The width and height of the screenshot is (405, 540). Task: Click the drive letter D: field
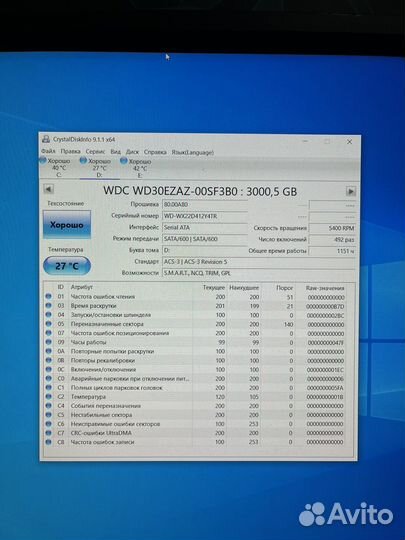tap(205, 250)
